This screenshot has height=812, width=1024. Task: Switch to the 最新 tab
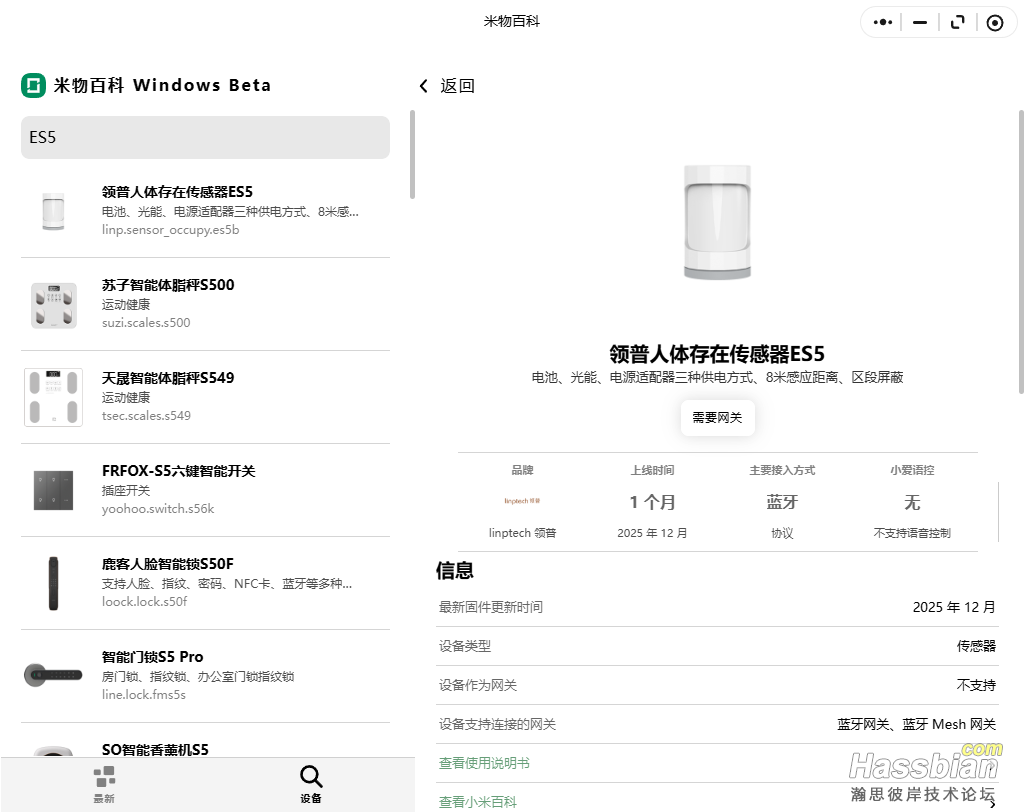104,784
